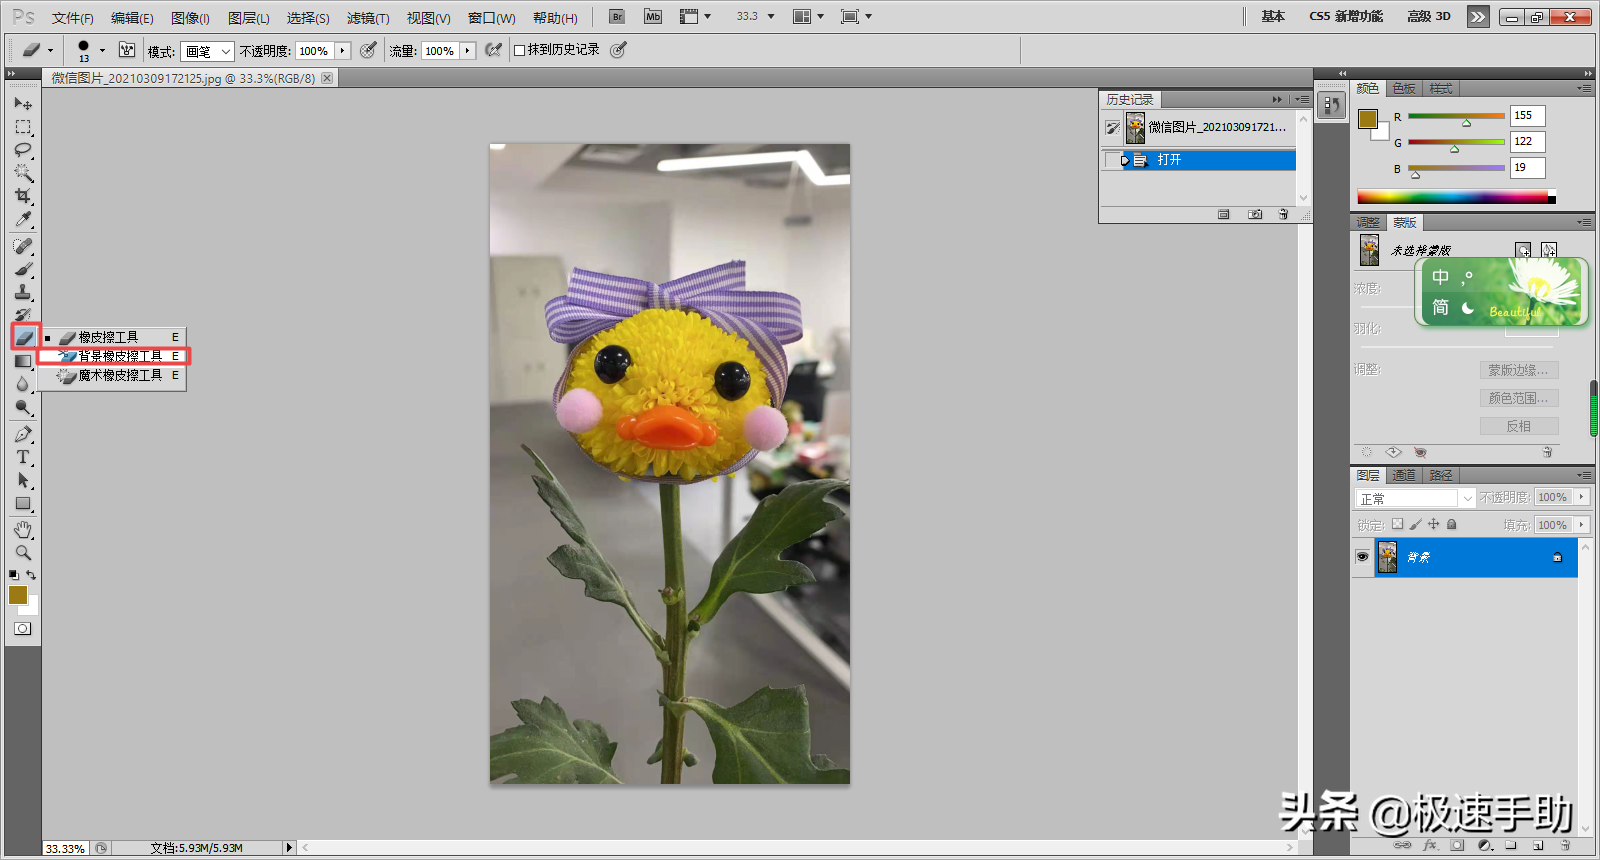Image resolution: width=1600 pixels, height=860 pixels.
Task: Toggle lock transparent pixels
Action: [1398, 524]
